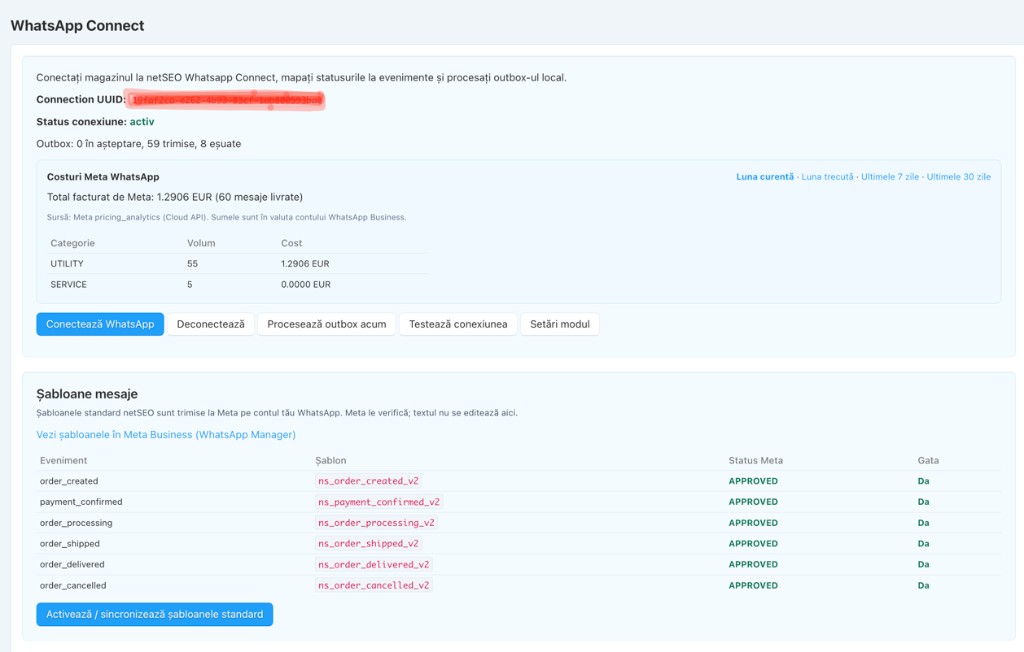Click the order_shipped event cell
The height and width of the screenshot is (652, 1024).
[69, 544]
